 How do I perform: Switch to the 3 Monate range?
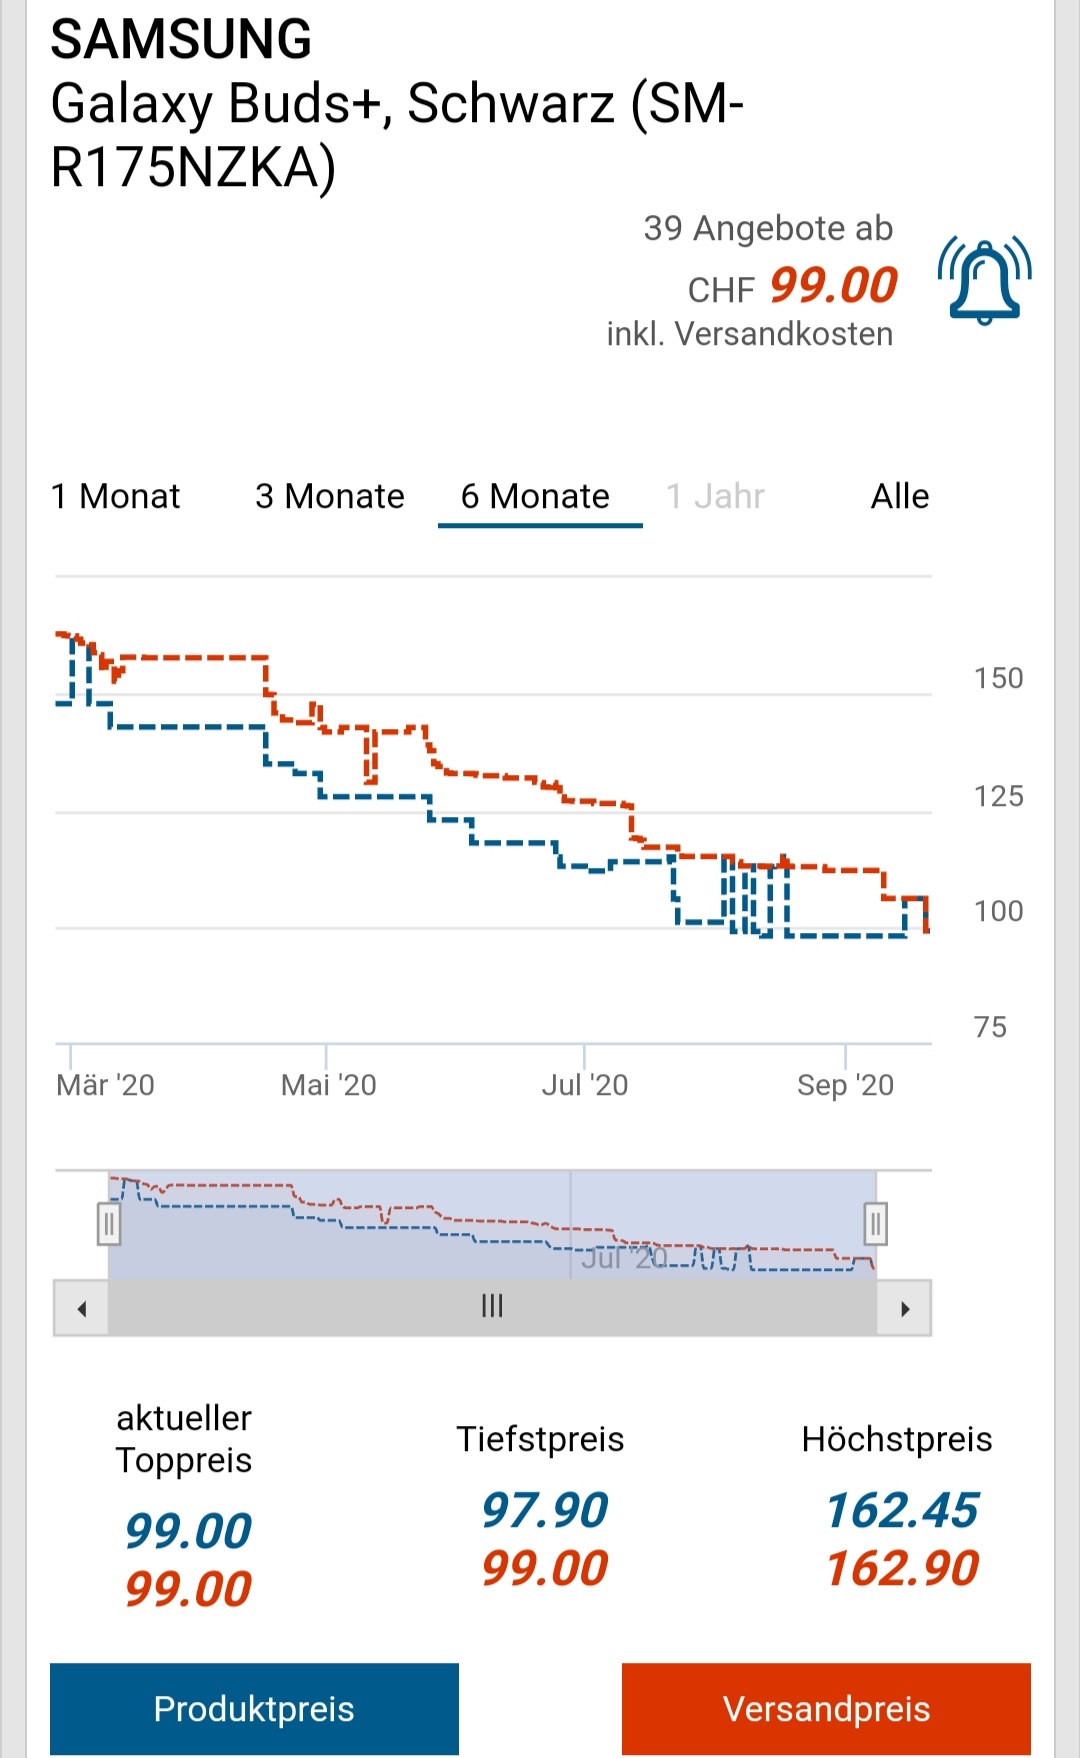point(330,496)
